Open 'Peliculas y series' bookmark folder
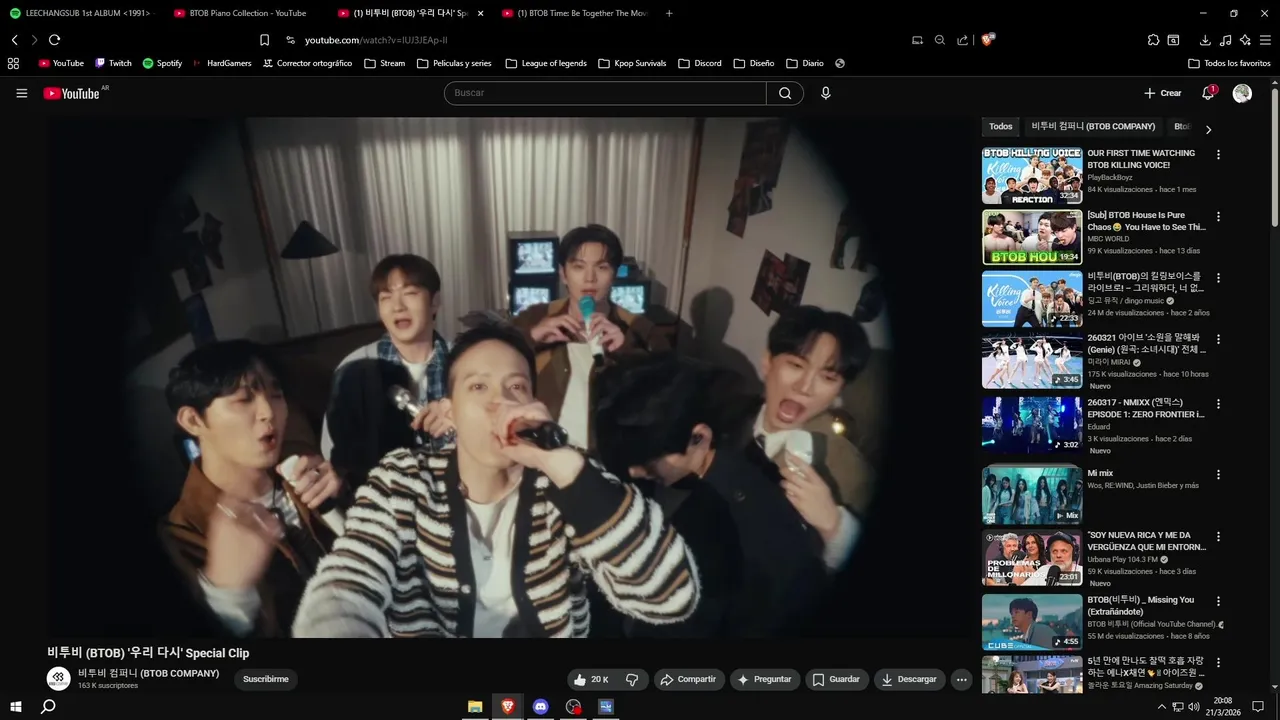 click(453, 63)
